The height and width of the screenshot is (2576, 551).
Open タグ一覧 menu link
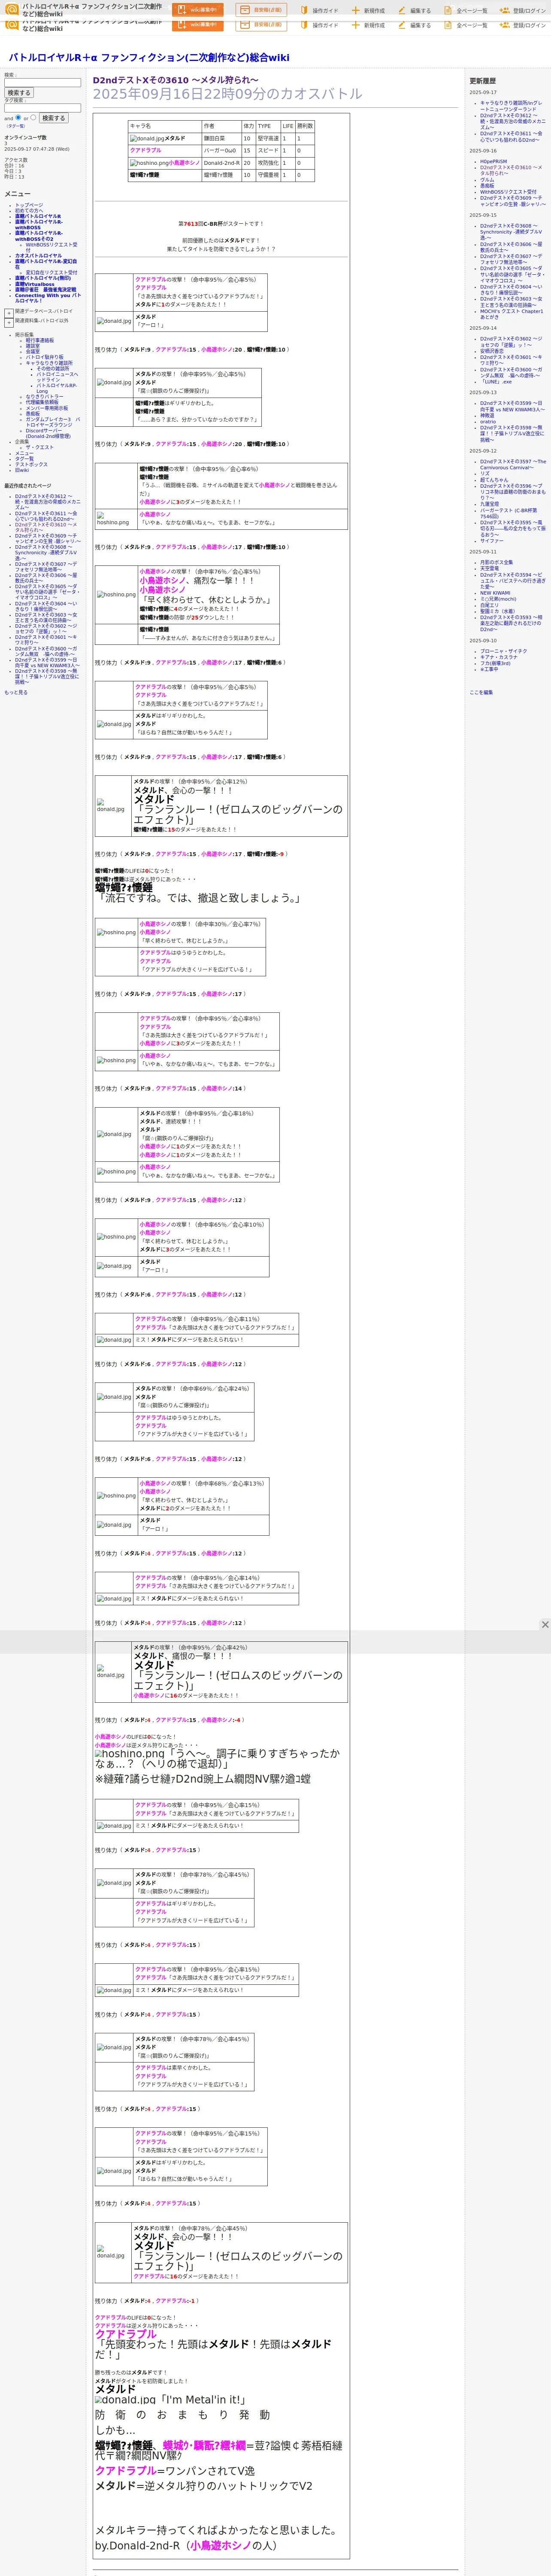click(24, 459)
